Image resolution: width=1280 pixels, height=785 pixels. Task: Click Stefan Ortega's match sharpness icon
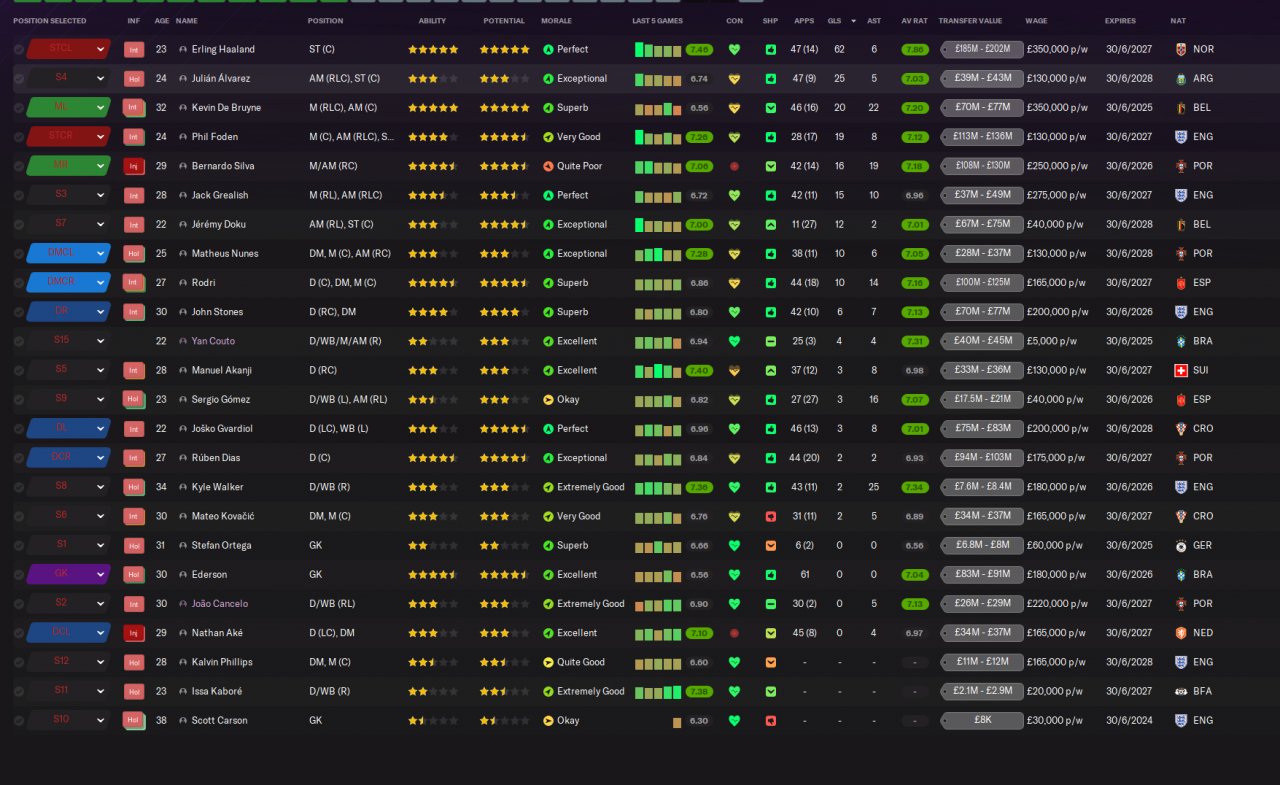[770, 546]
